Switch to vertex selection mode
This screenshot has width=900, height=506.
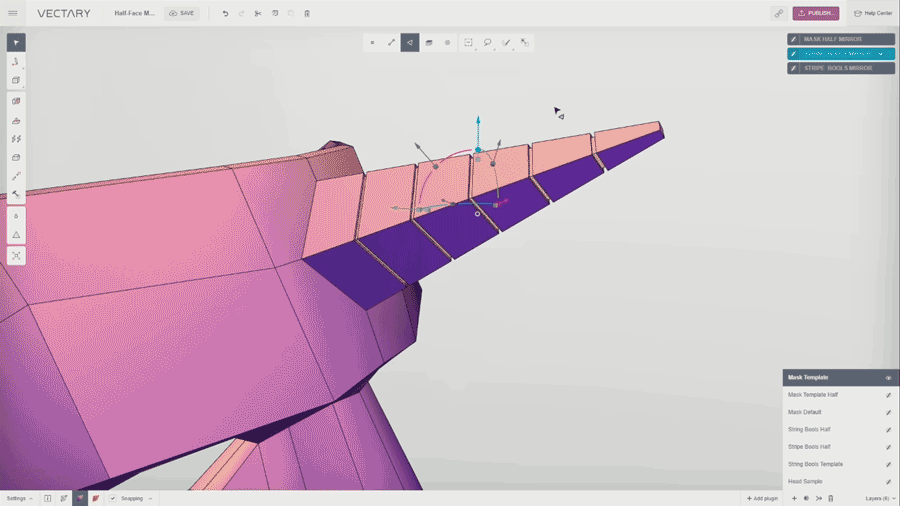(373, 42)
